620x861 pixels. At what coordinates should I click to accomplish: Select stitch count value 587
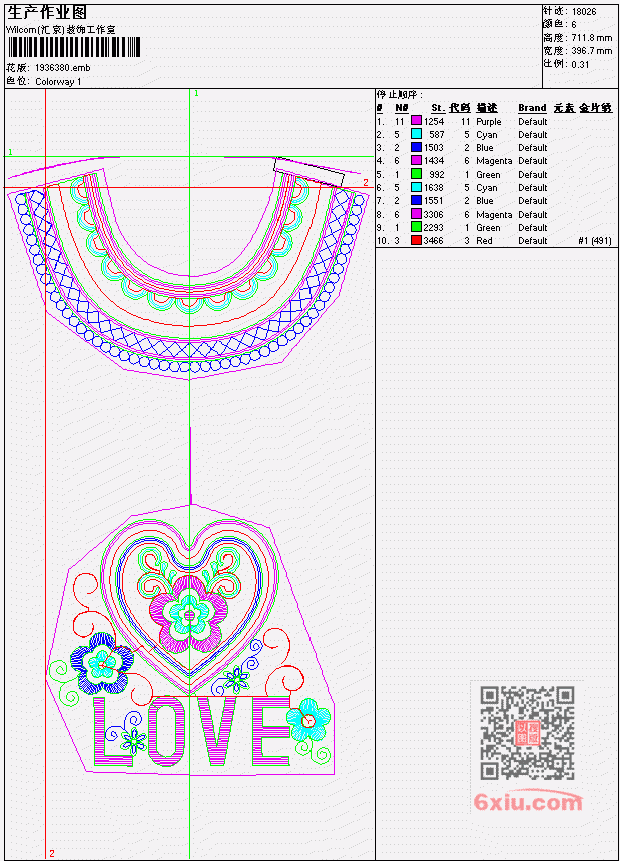(x=437, y=135)
